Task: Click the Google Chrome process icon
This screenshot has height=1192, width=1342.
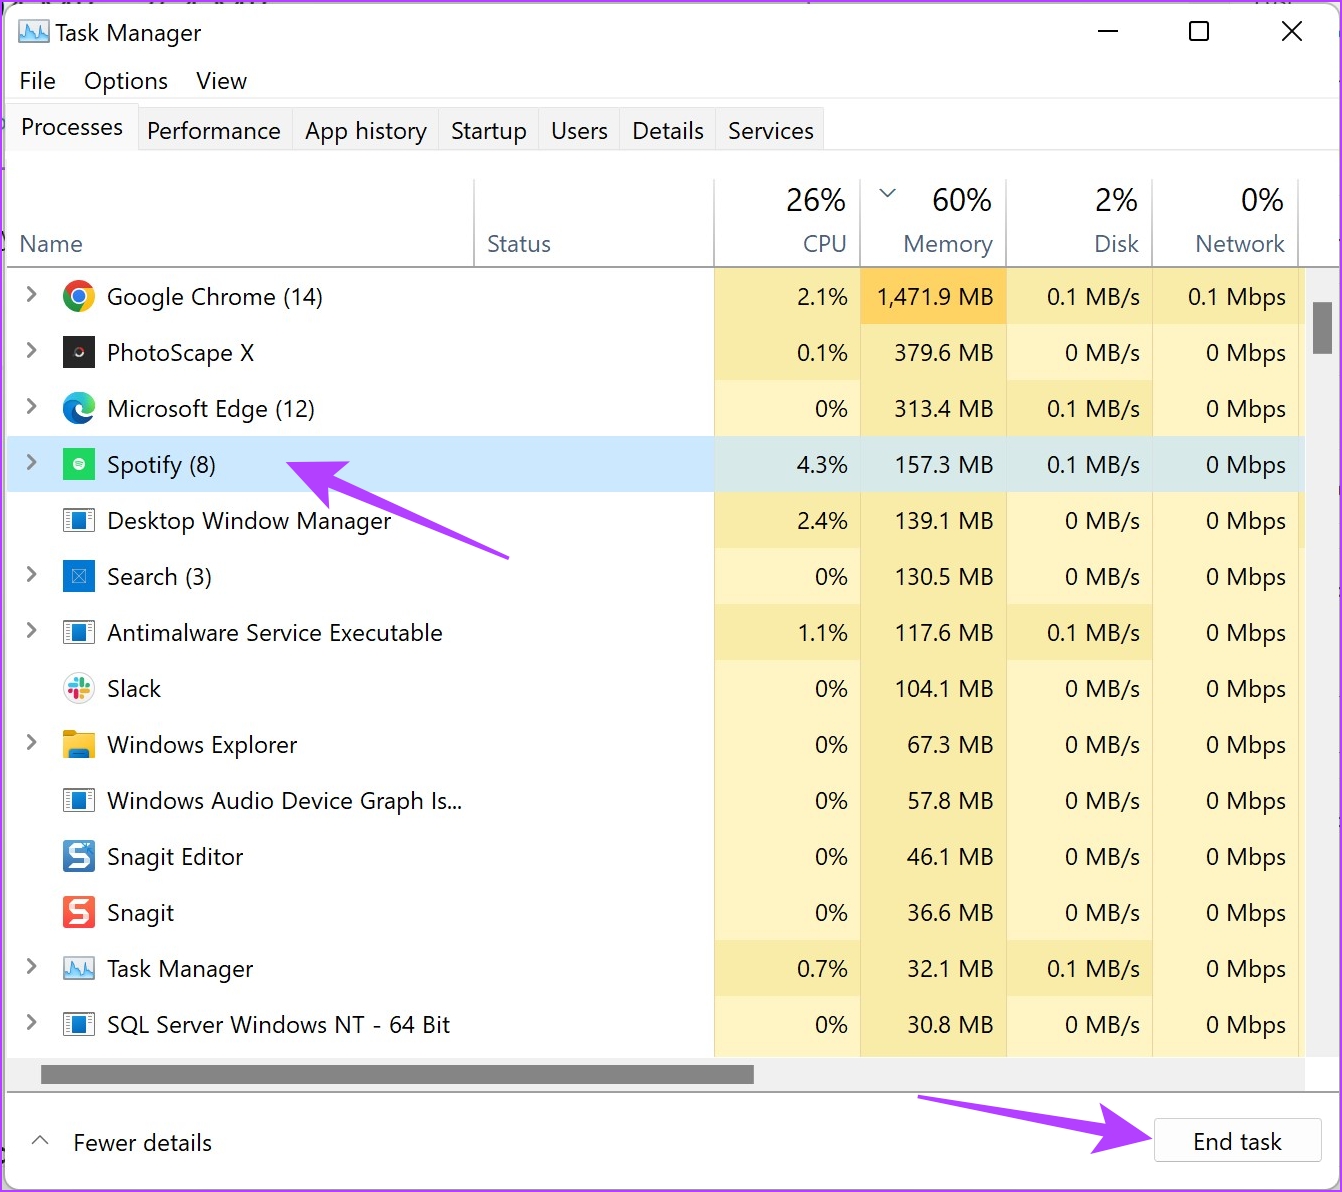Action: pos(79,297)
